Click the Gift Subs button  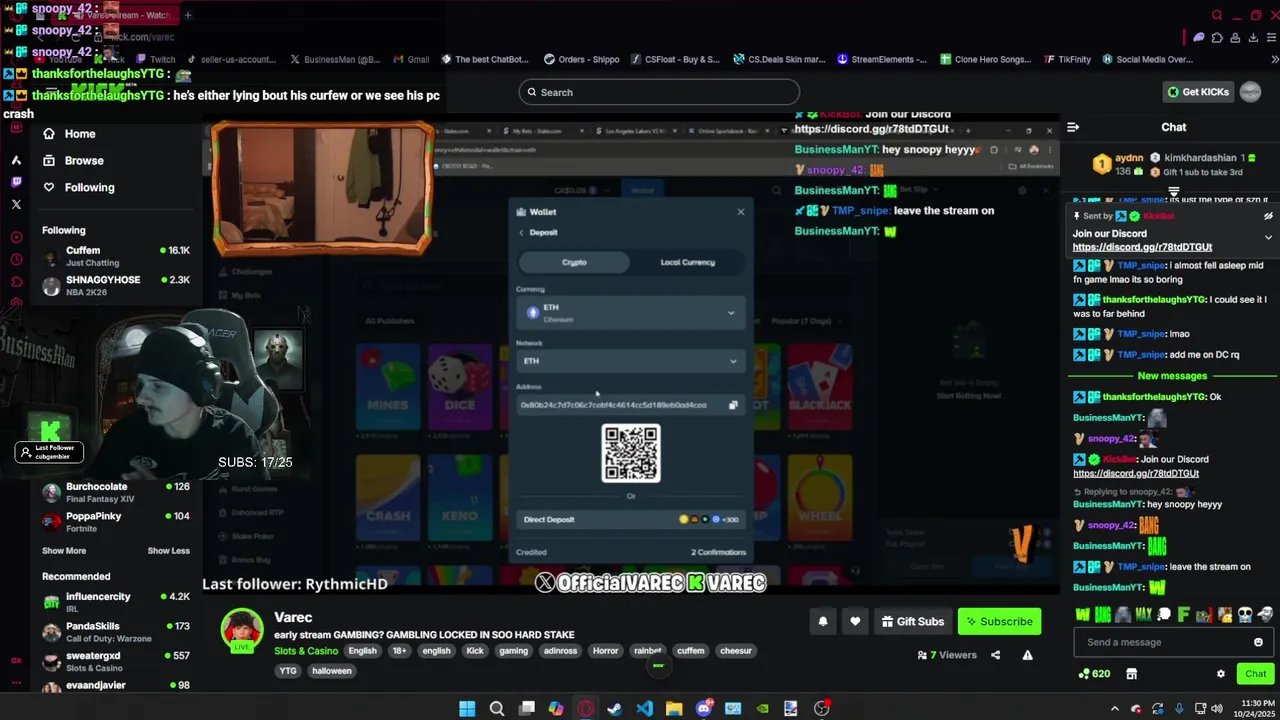click(912, 621)
